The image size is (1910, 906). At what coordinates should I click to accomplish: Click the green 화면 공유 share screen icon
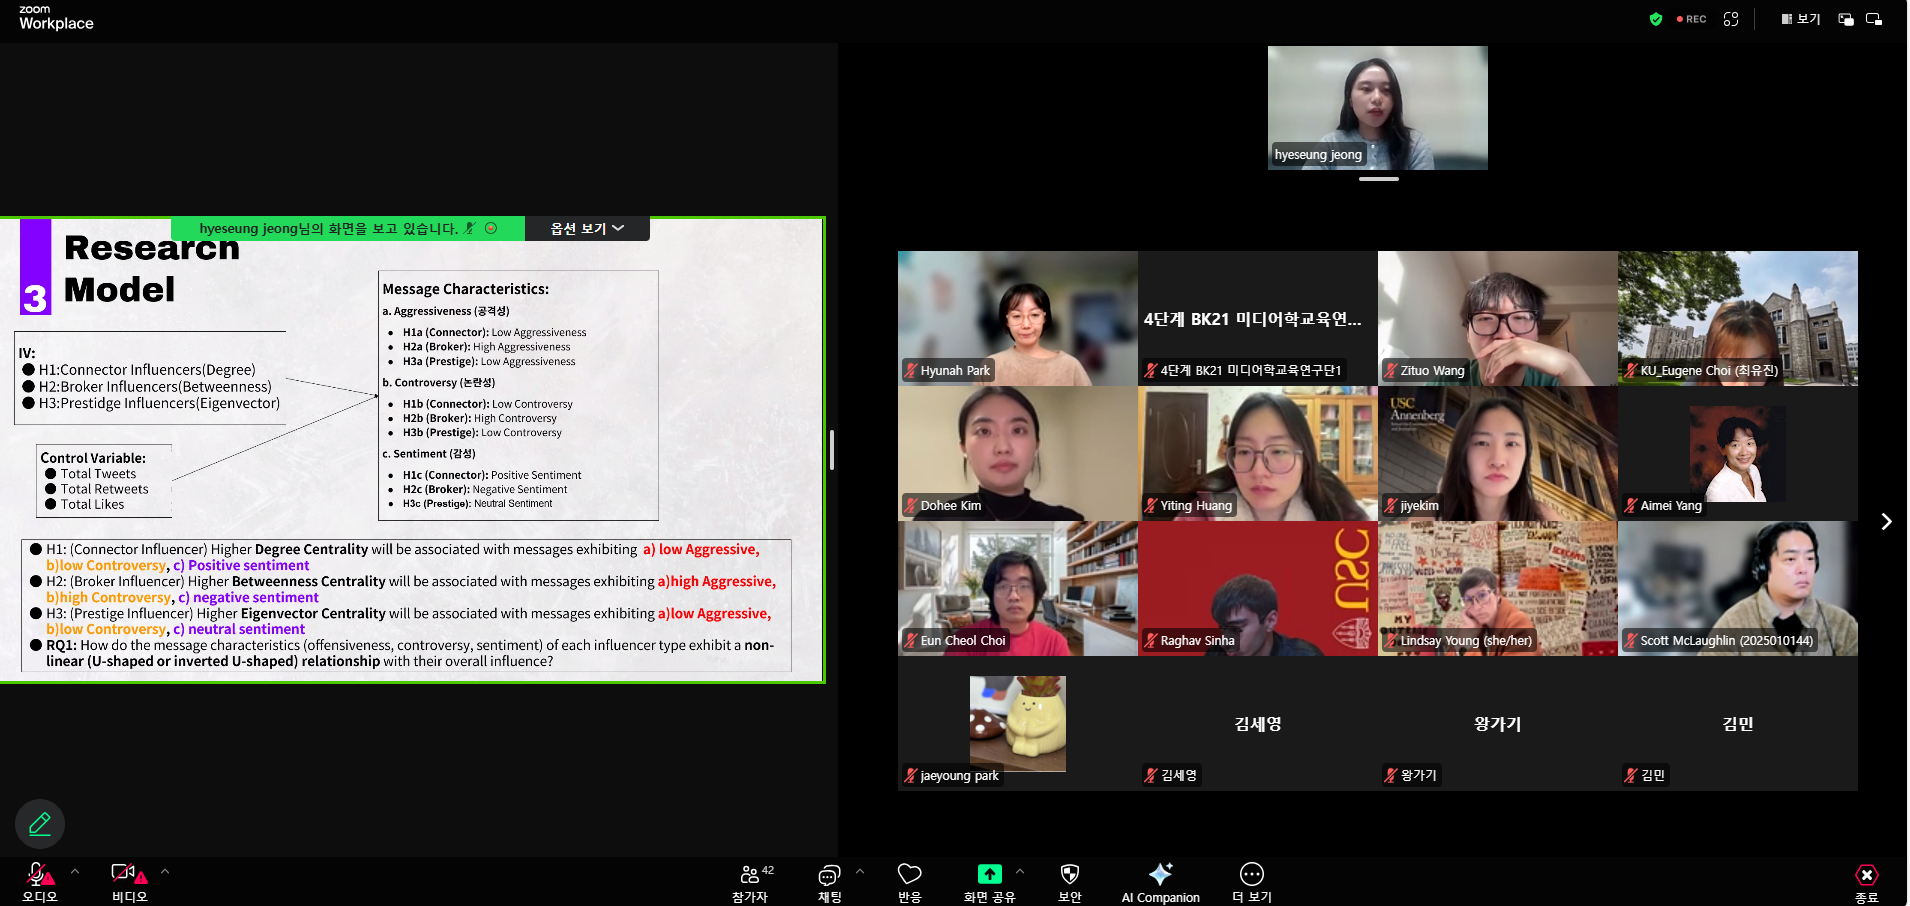click(989, 874)
